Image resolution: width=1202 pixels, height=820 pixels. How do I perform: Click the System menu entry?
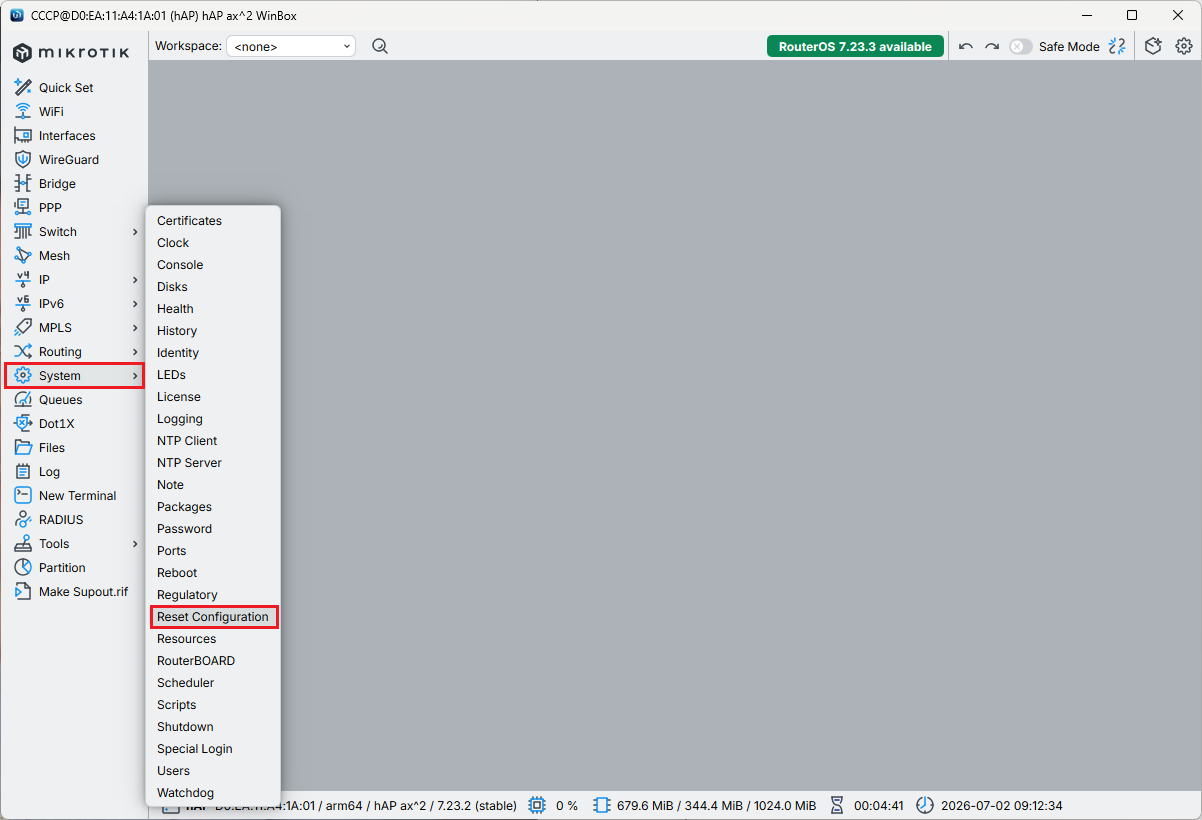(x=75, y=376)
